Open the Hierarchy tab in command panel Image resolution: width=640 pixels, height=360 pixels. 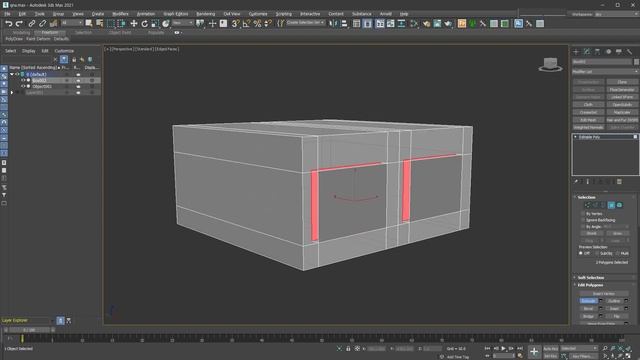(597, 51)
